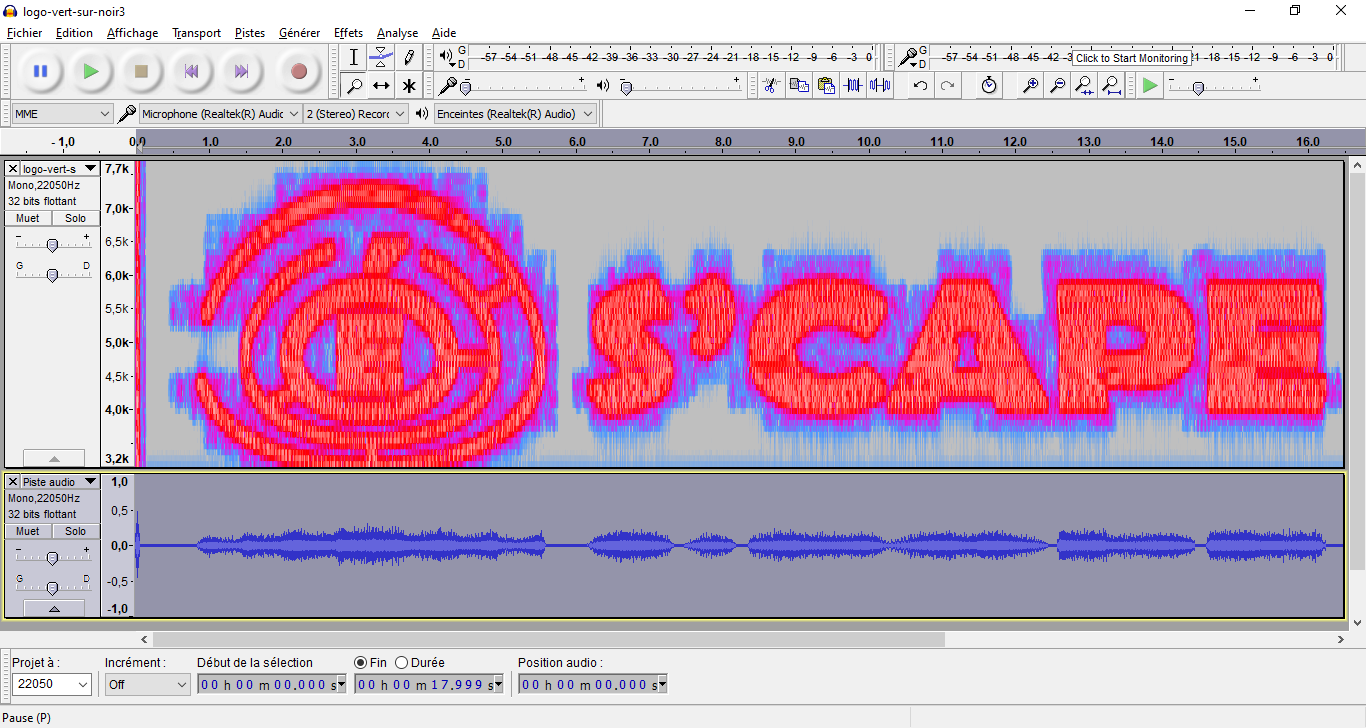Screen dimensions: 1366x728
Task: Toggle the Sync-Lock clock icon
Action: click(988, 85)
